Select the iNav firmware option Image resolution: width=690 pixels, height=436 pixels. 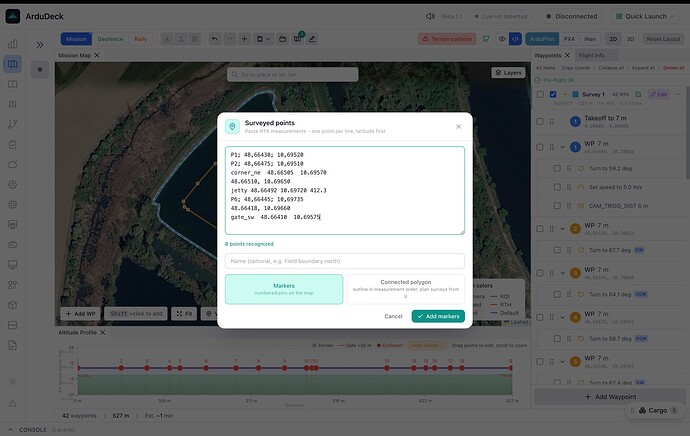click(x=590, y=39)
